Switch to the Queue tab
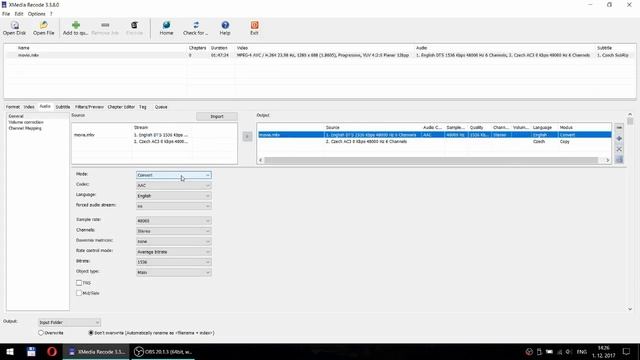The width and height of the screenshot is (640, 360). 161,107
